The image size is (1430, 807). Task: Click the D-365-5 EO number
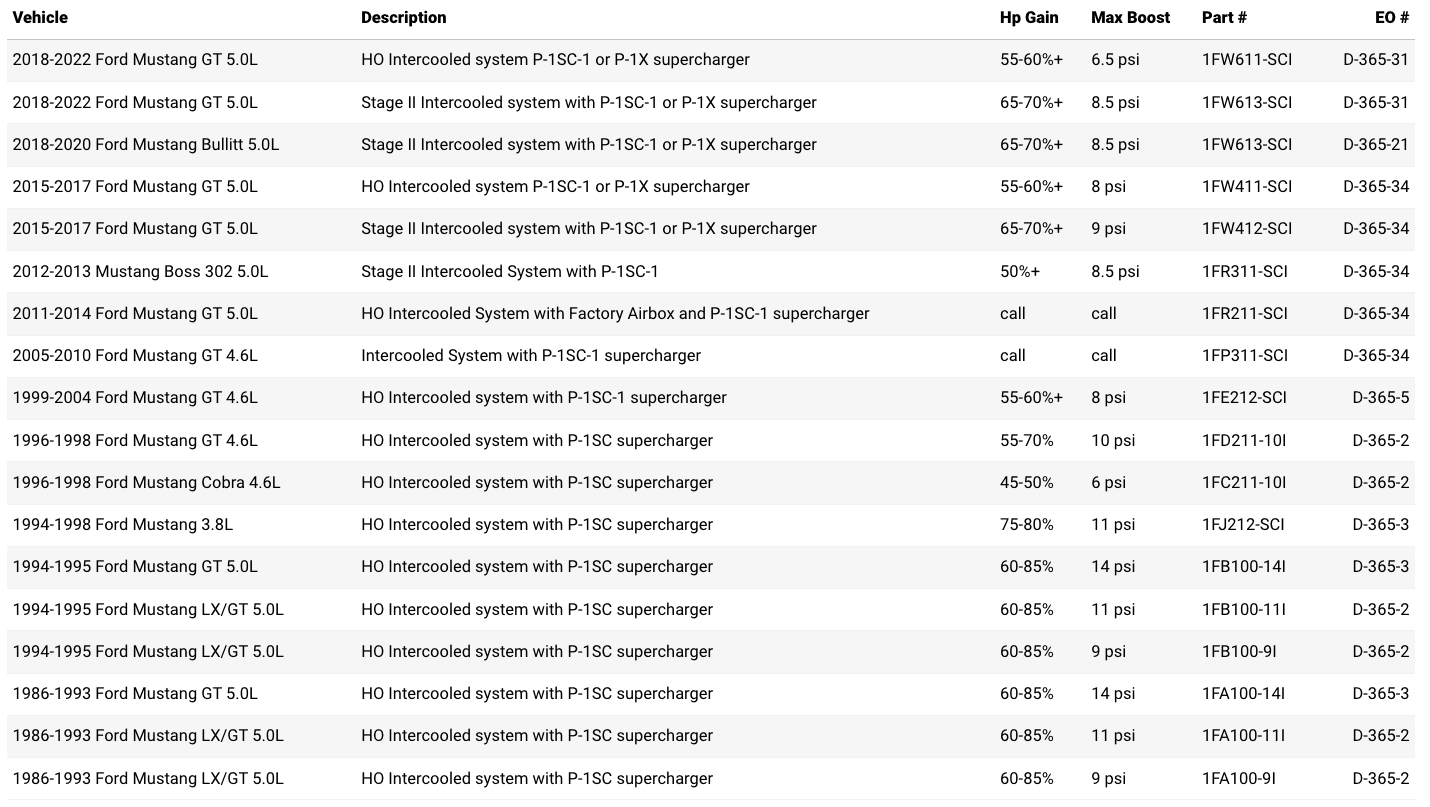pyautogui.click(x=1380, y=397)
